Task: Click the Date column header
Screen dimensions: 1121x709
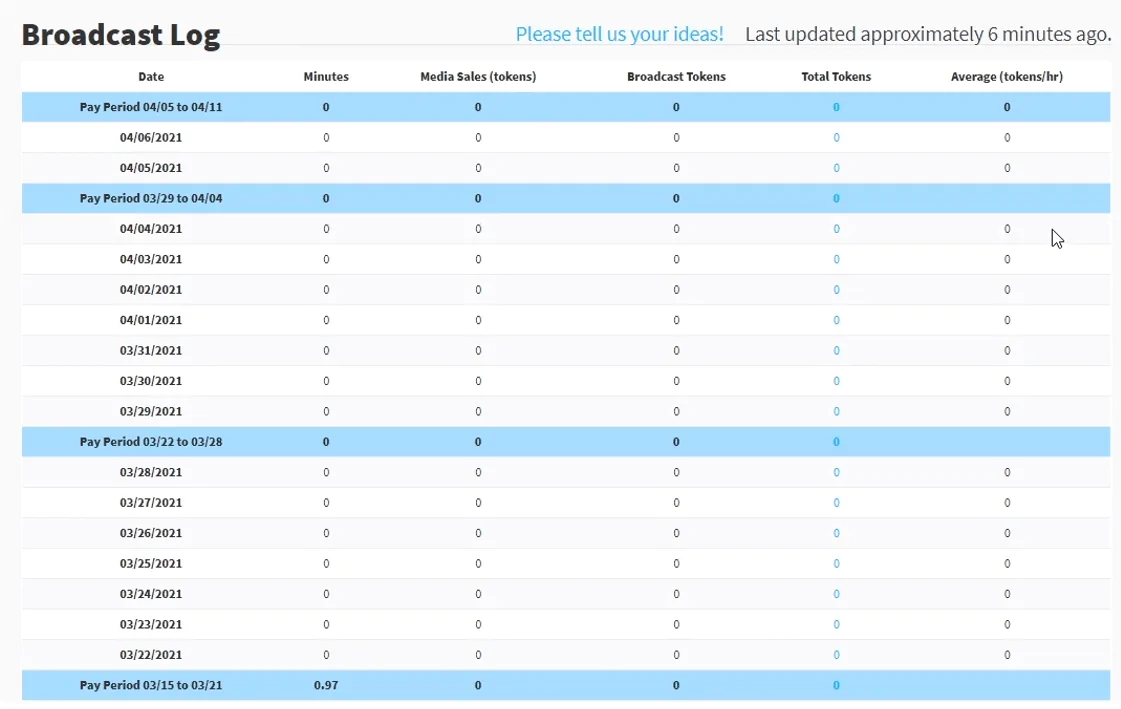Action: (151, 76)
